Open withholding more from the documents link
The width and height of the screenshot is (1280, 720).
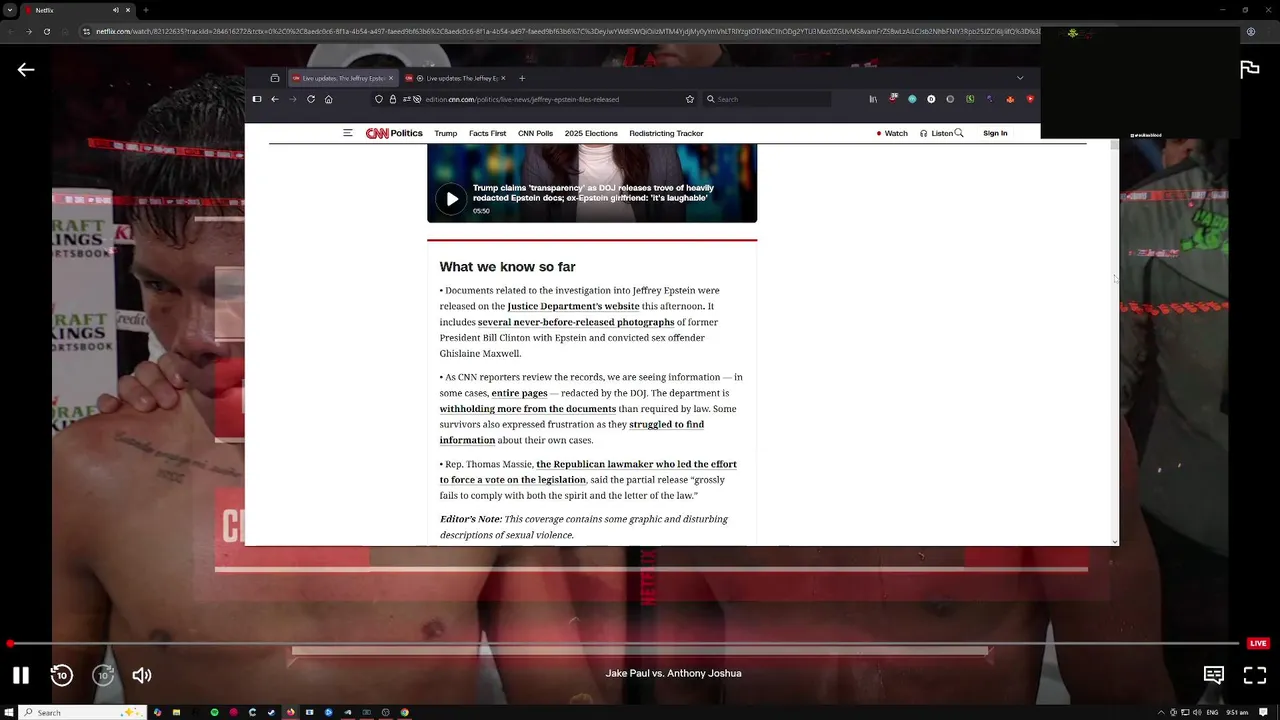click(528, 409)
